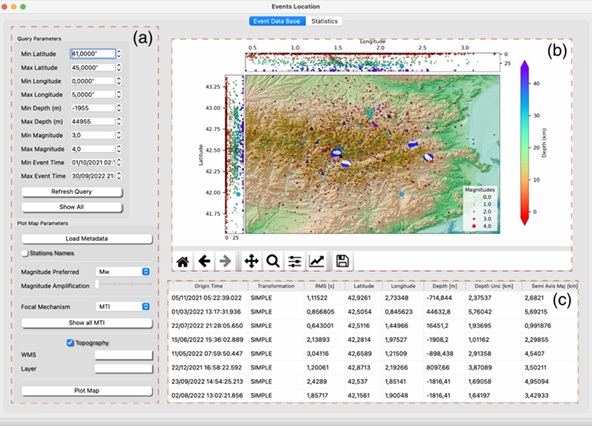The height and width of the screenshot is (428, 599).
Task: Click the Plot Map button
Action: point(87,391)
